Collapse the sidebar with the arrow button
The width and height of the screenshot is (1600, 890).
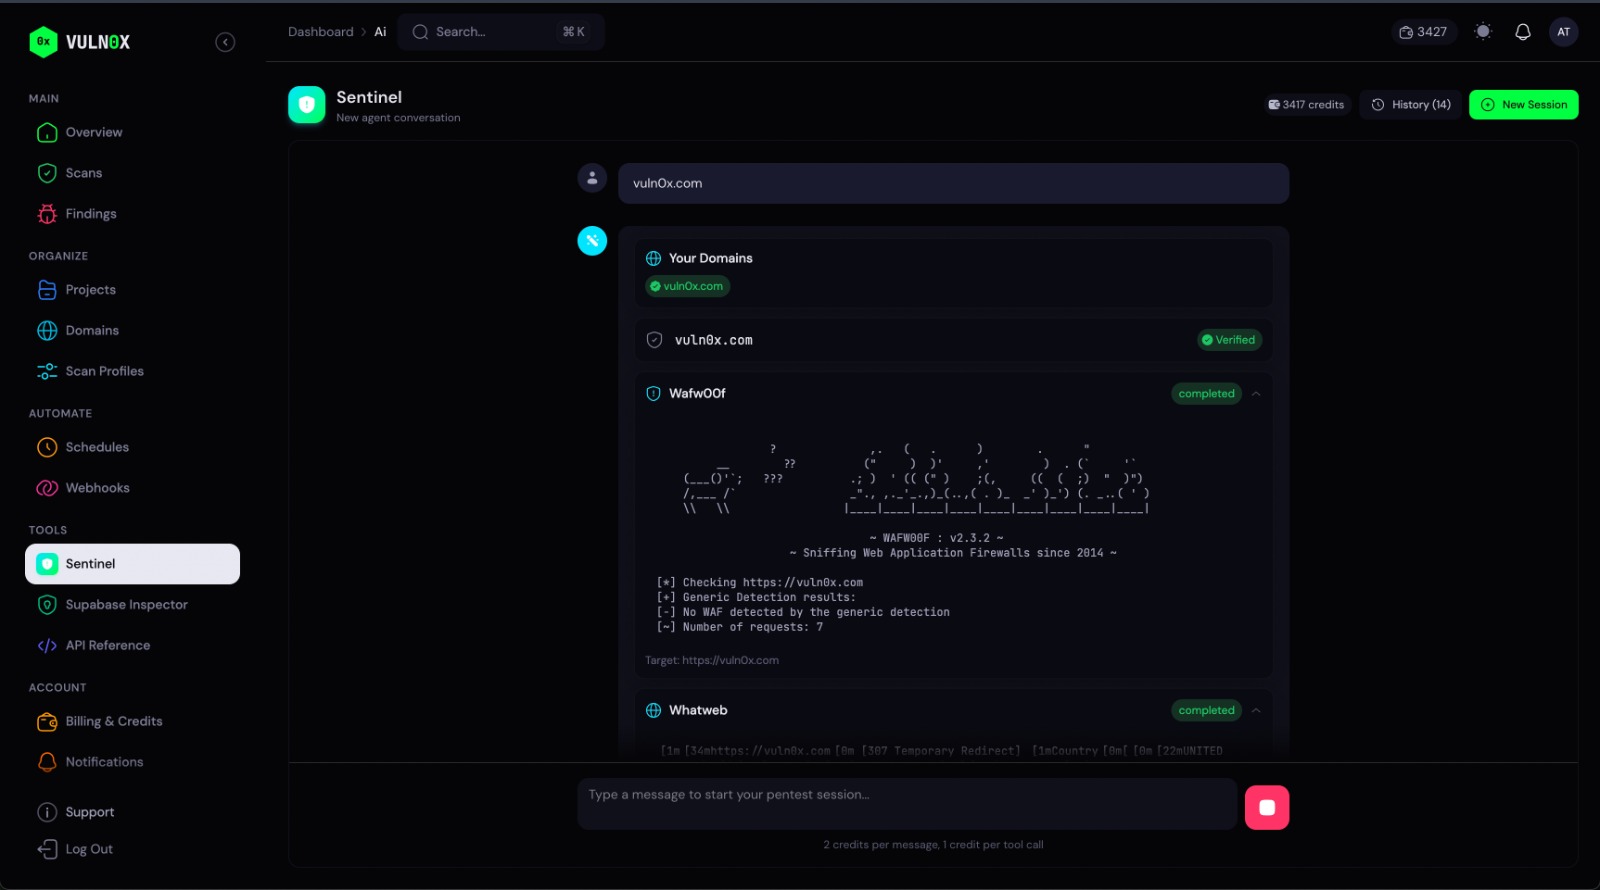[x=225, y=42]
